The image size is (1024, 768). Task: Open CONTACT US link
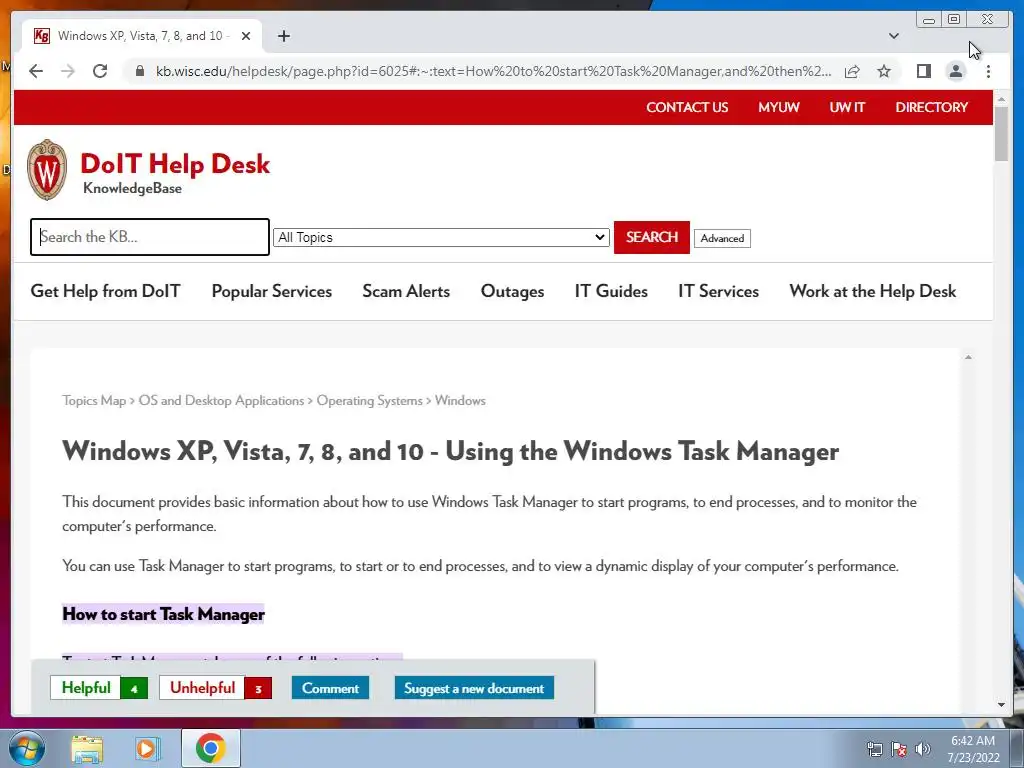687,107
